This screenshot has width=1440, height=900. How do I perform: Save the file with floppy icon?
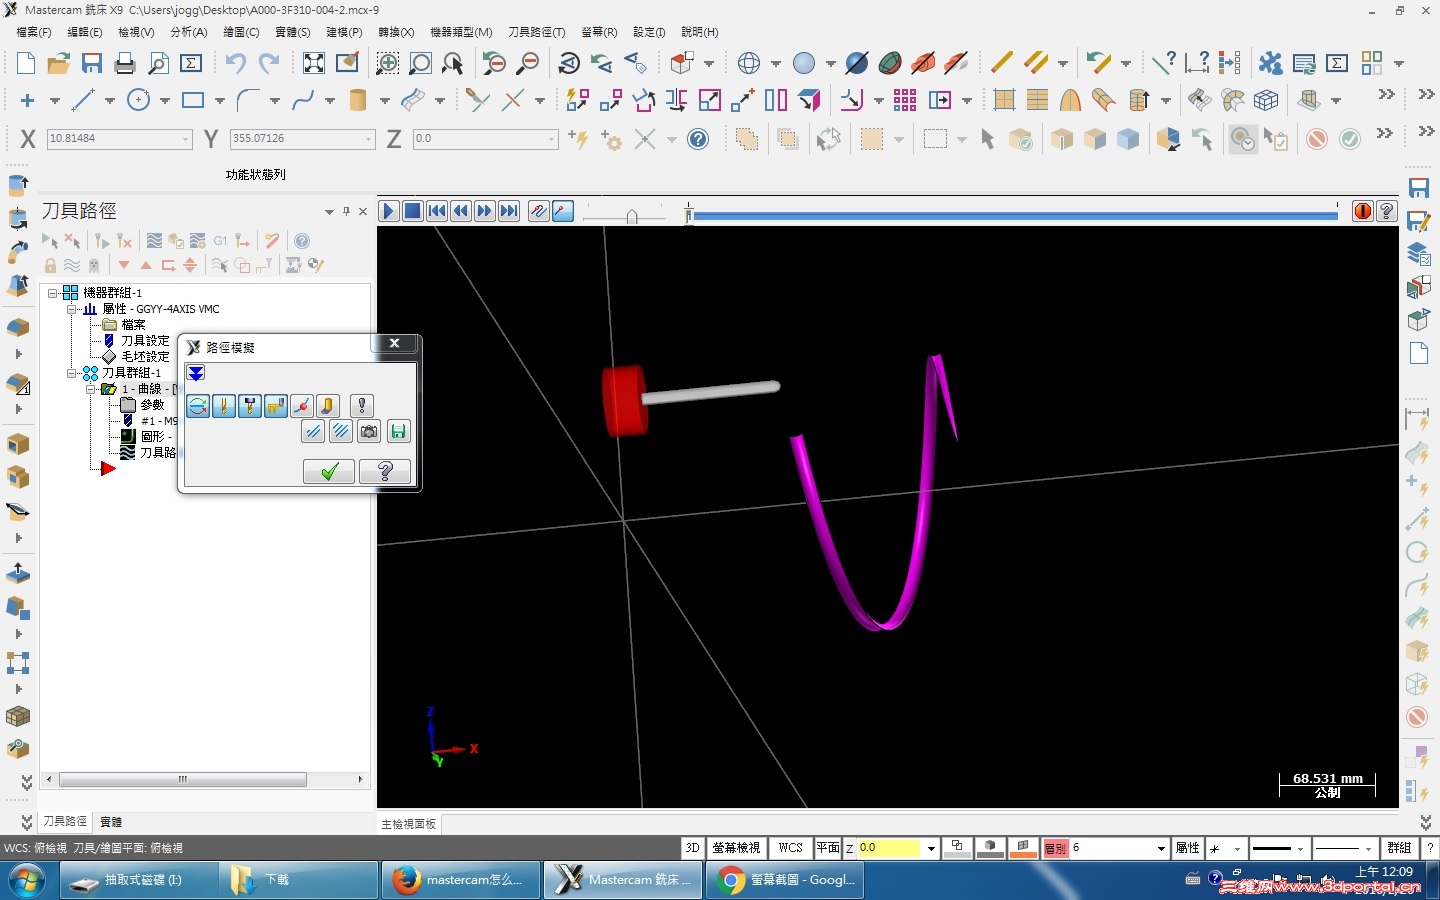92,63
